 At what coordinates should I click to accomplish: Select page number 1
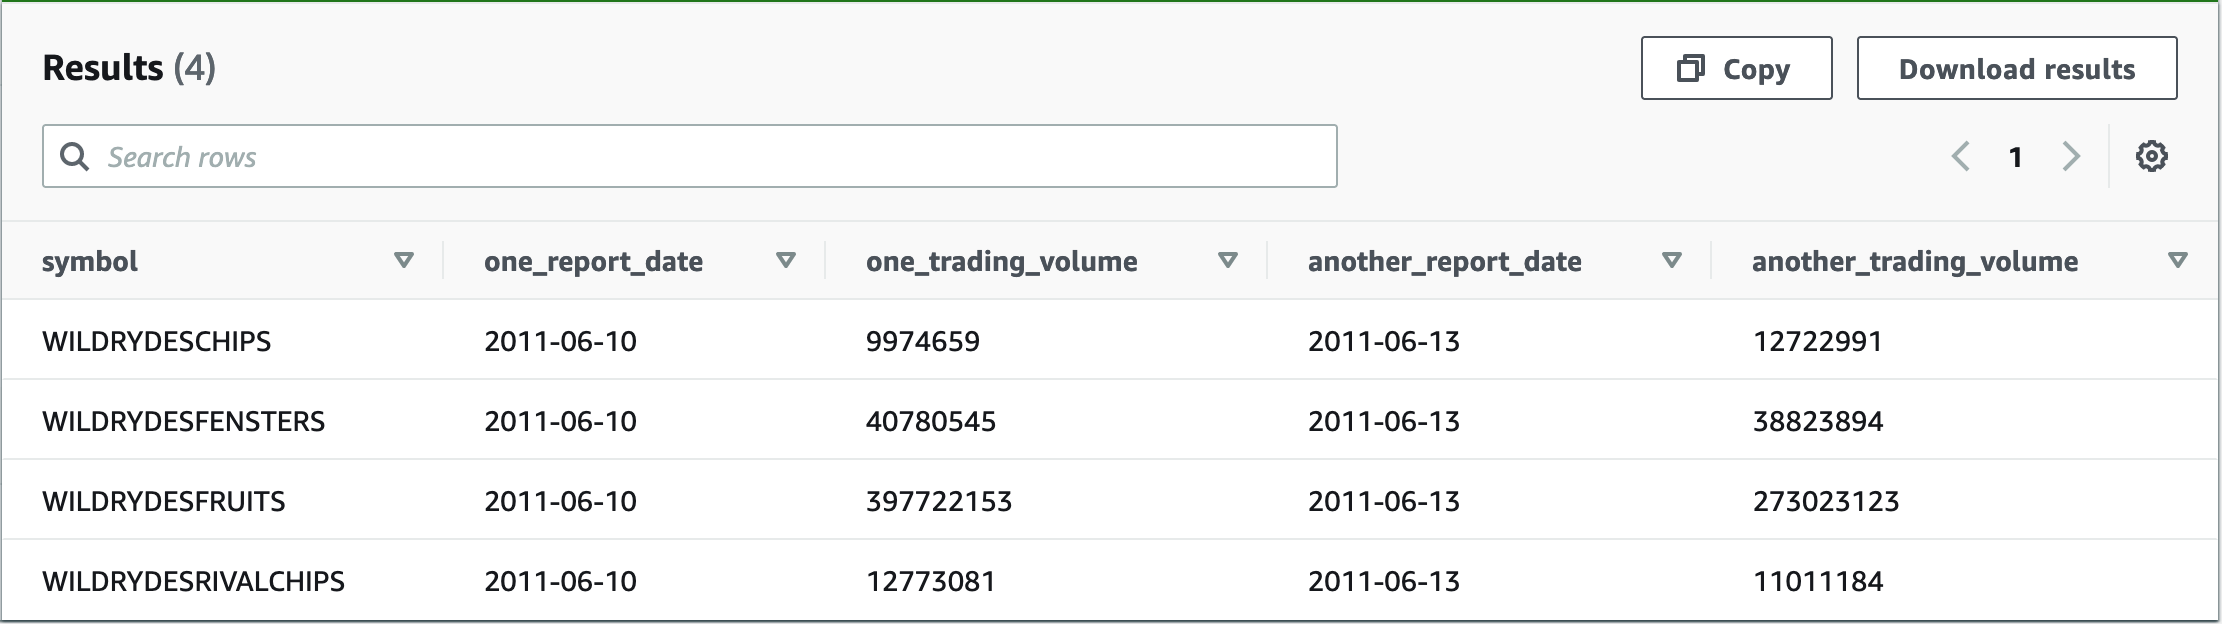[x=2016, y=157]
